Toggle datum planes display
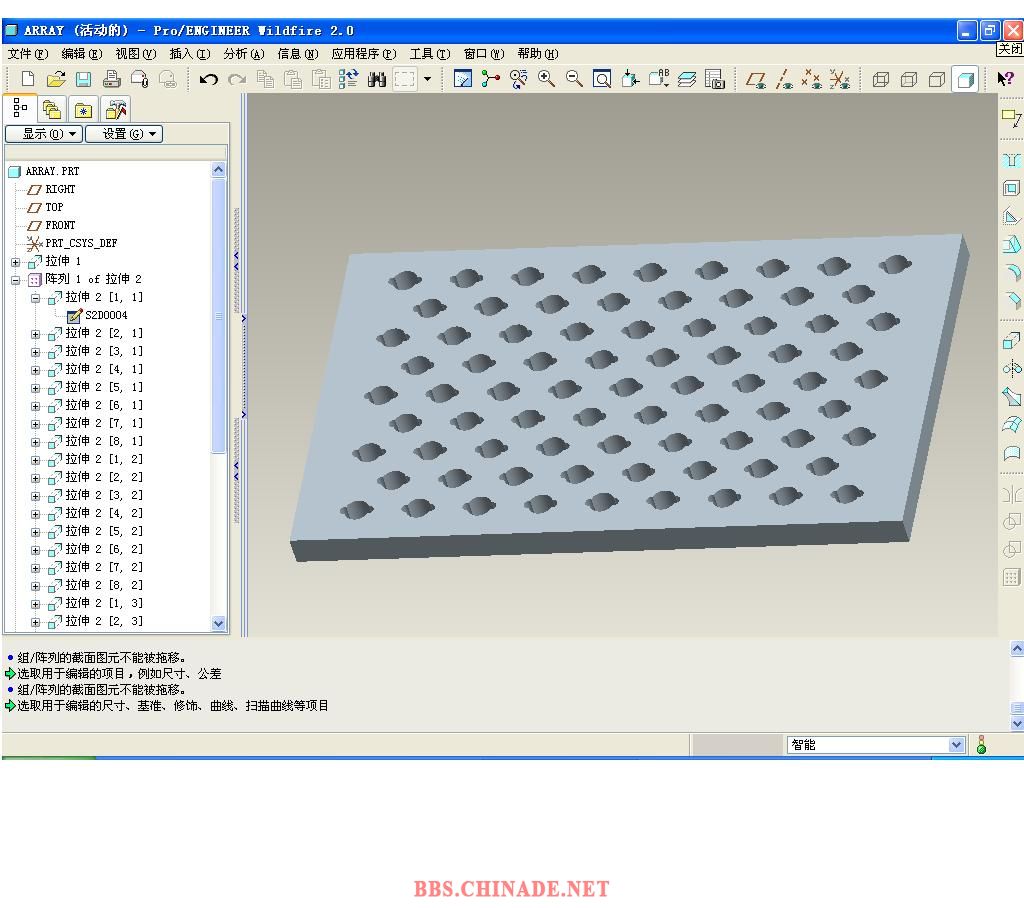The width and height of the screenshot is (1024, 908). click(756, 79)
